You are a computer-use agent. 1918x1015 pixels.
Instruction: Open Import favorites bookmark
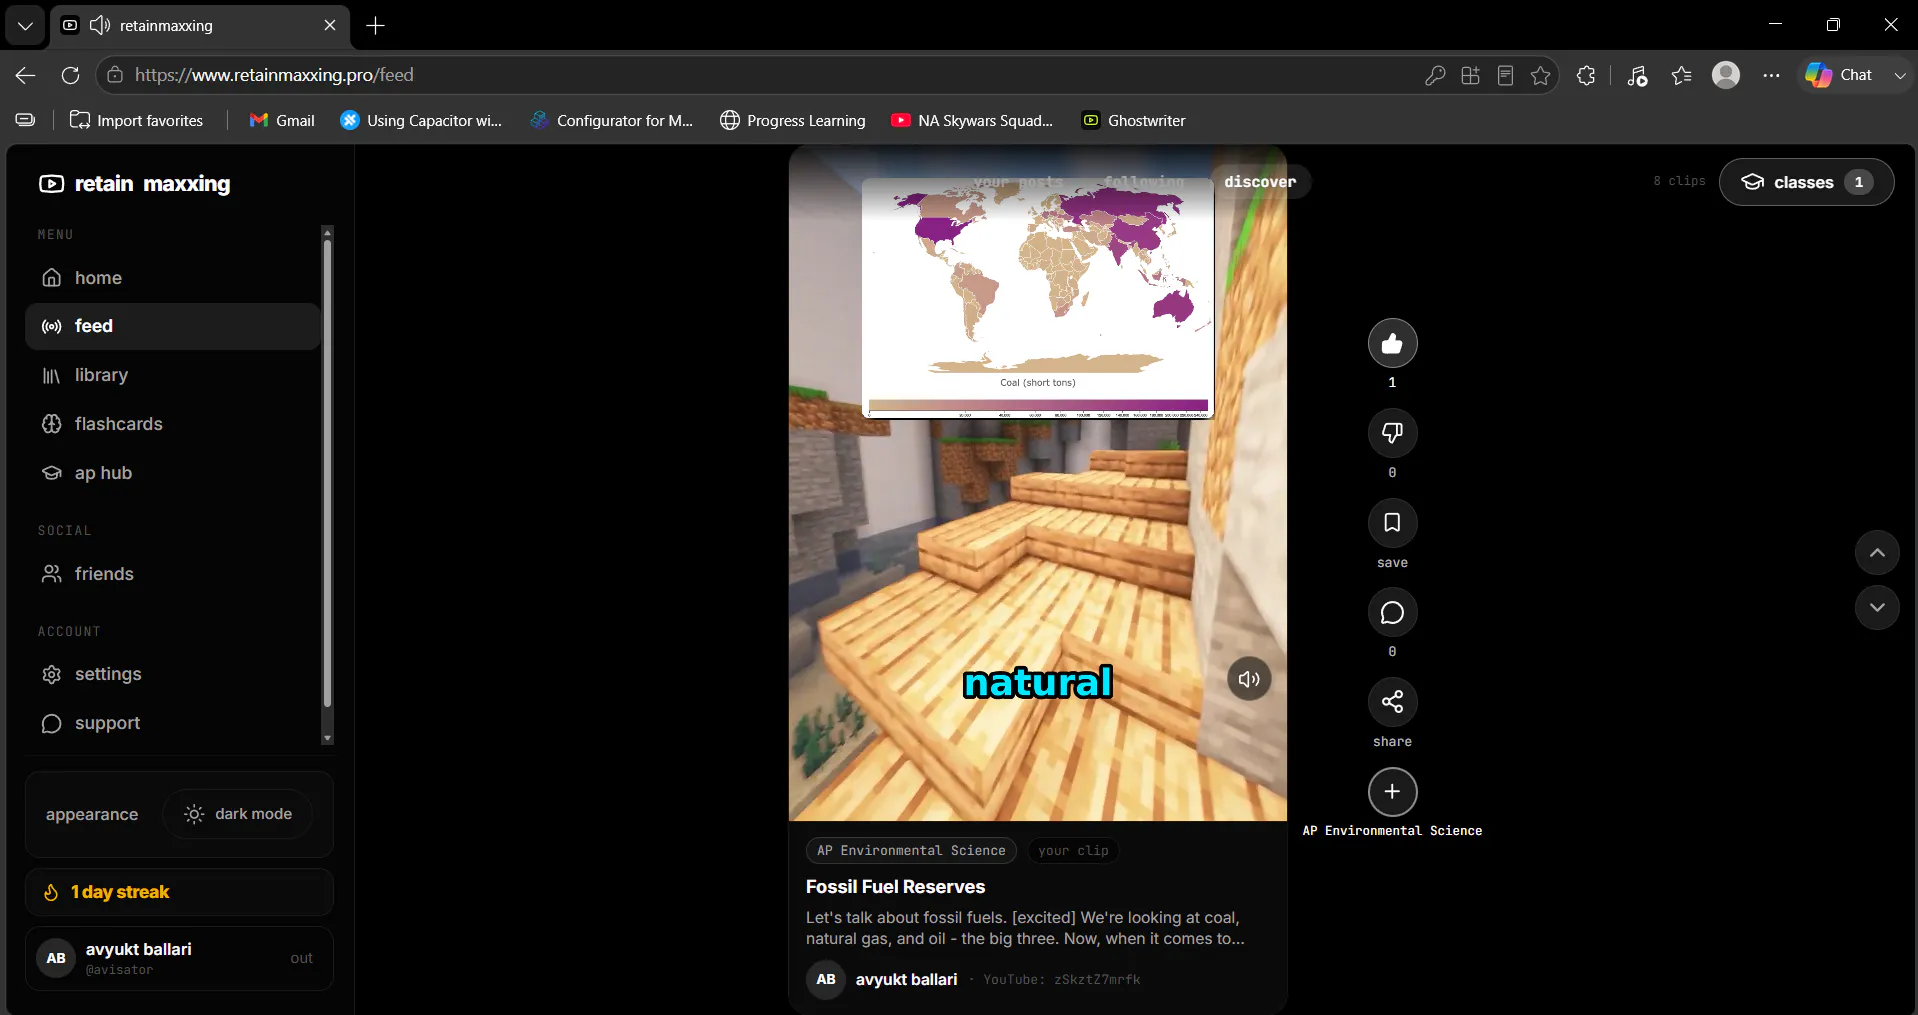[136, 120]
